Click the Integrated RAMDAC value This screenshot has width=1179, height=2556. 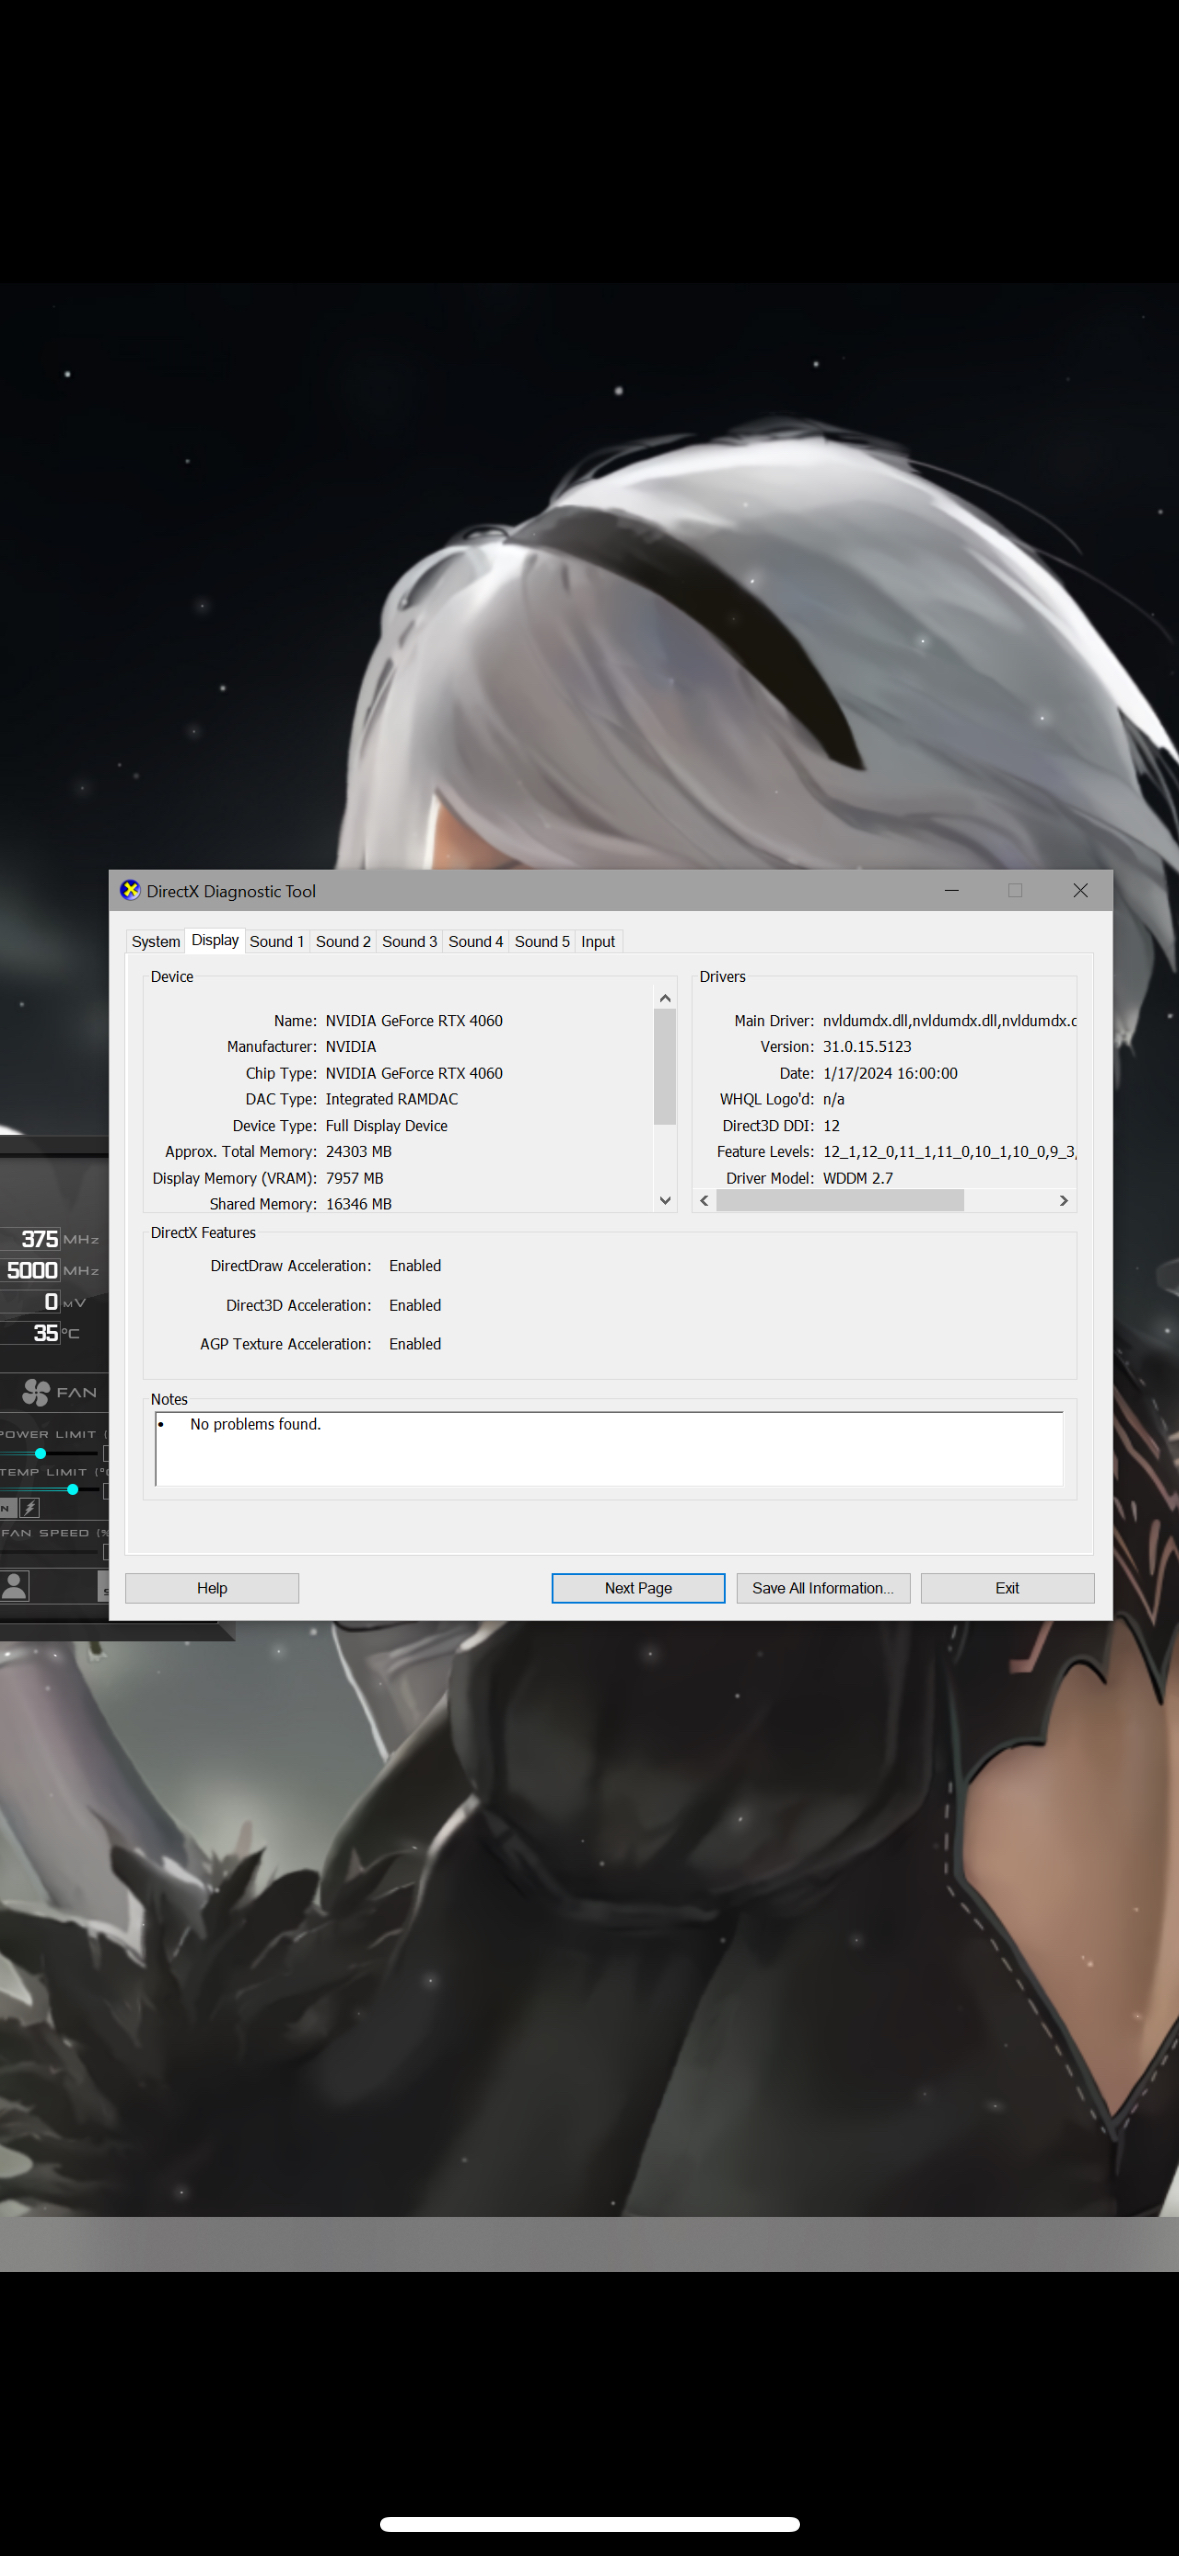tap(392, 1099)
